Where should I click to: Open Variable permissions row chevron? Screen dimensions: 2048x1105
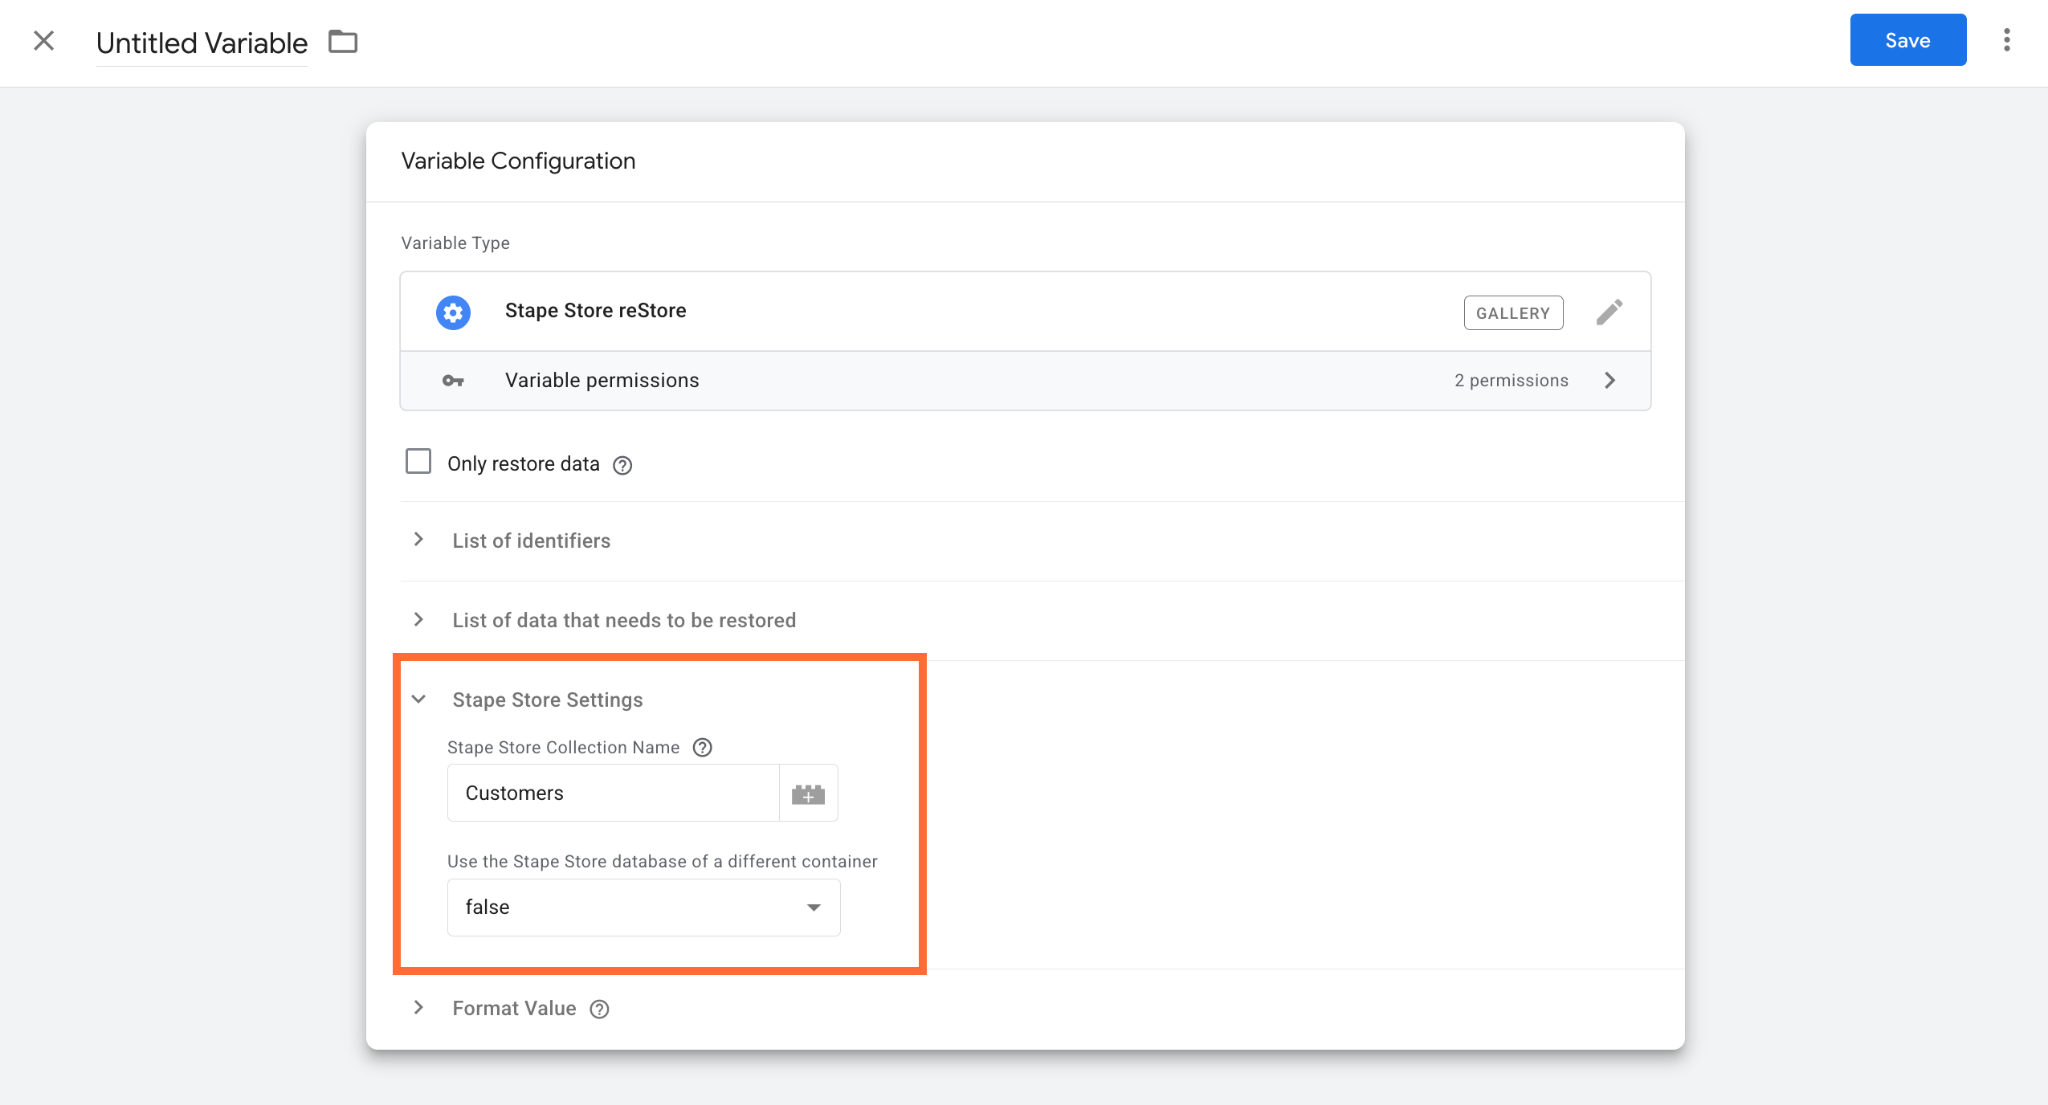1610,381
